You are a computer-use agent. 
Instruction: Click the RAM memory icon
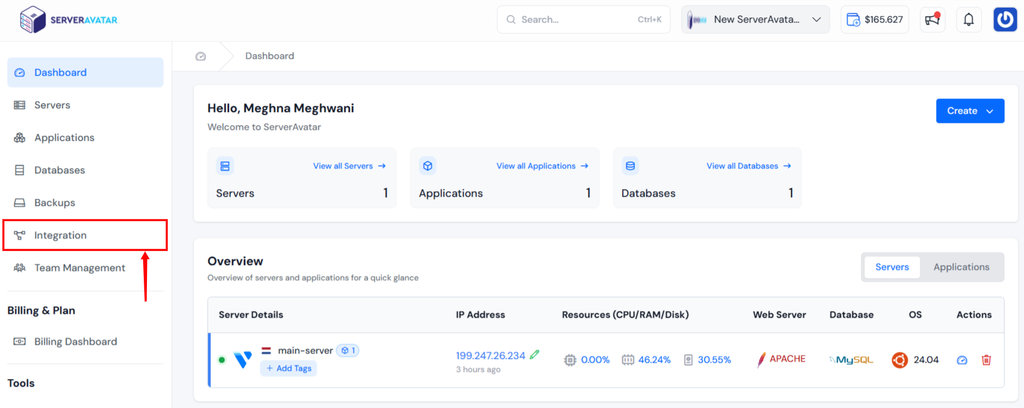point(628,360)
